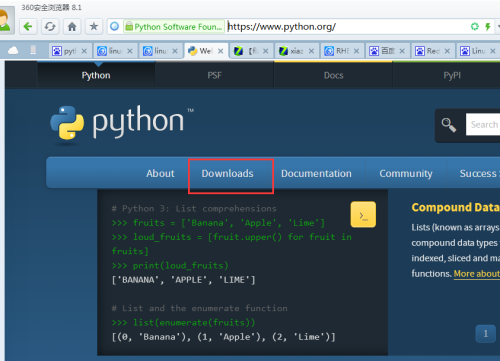
Task: Focus the site Search input field
Action: pyautogui.click(x=483, y=124)
